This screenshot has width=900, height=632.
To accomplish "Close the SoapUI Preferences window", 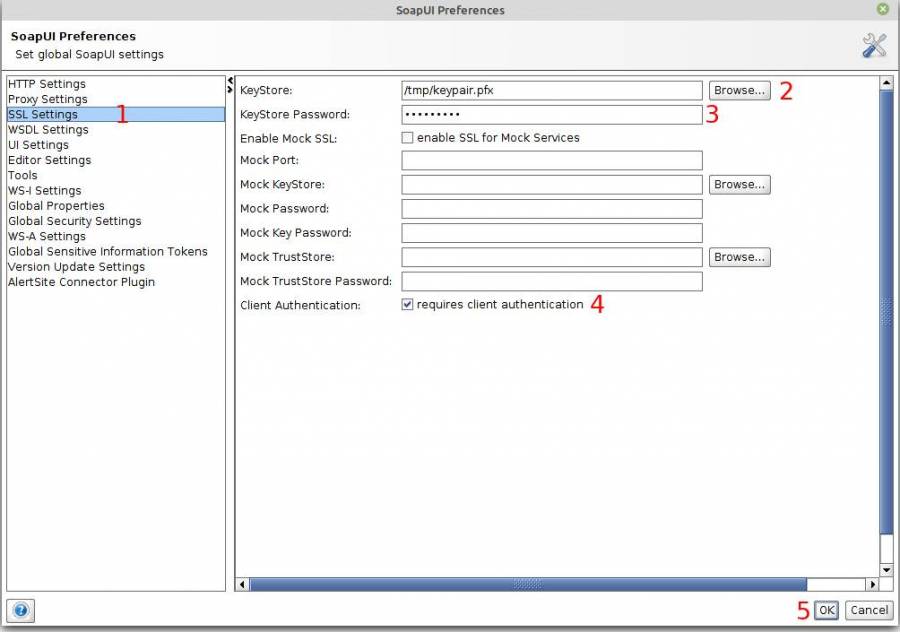I will [882, 9].
